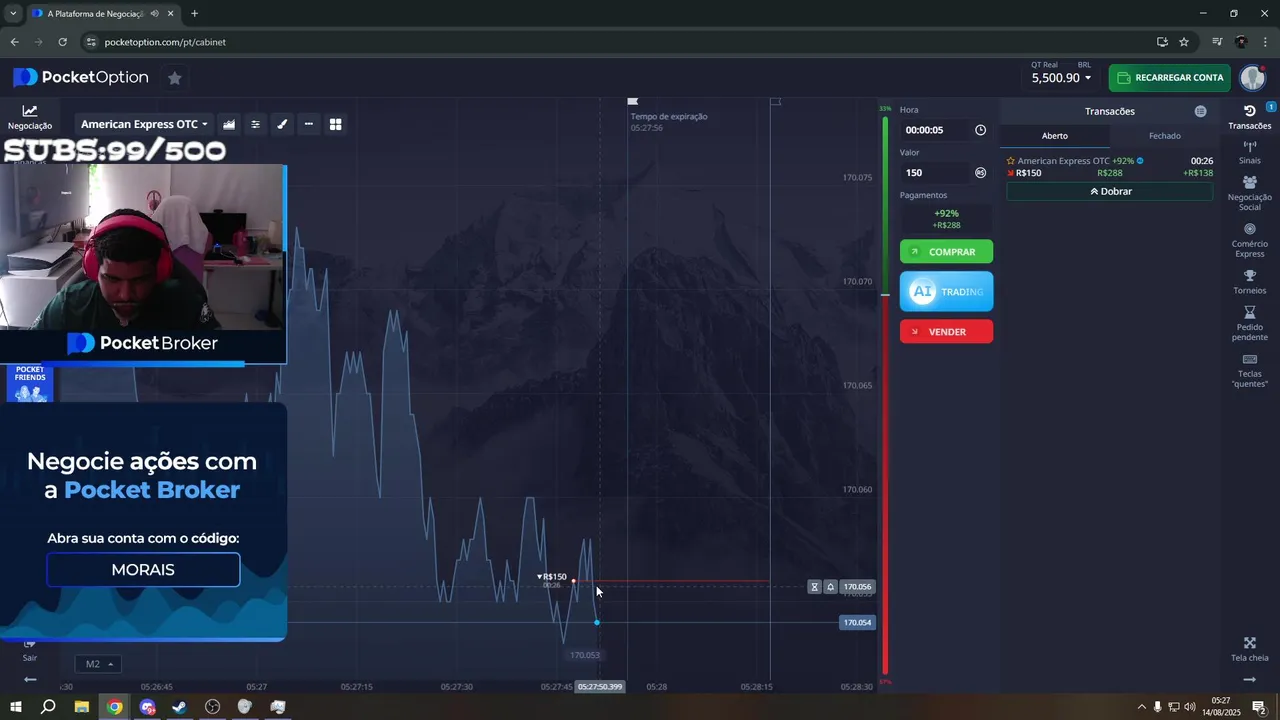This screenshot has width=1280, height=720.
Task: Open the Negociação trading panel icon
Action: [x=30, y=117]
